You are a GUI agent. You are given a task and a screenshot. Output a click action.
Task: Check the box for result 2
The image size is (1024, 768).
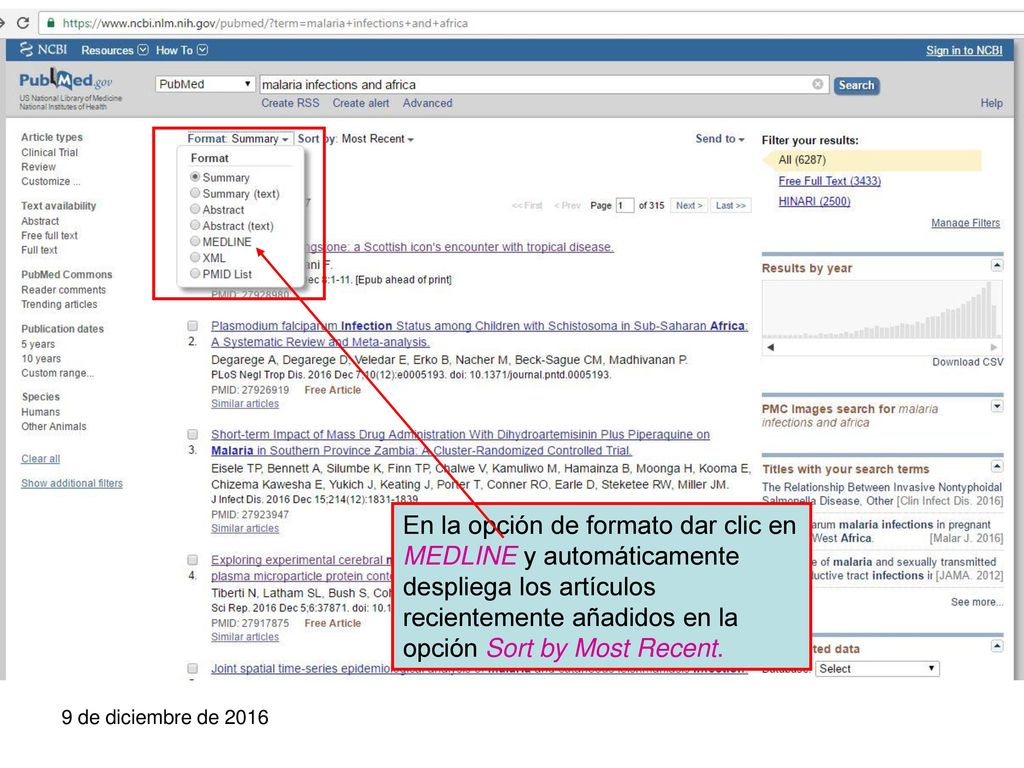point(193,325)
